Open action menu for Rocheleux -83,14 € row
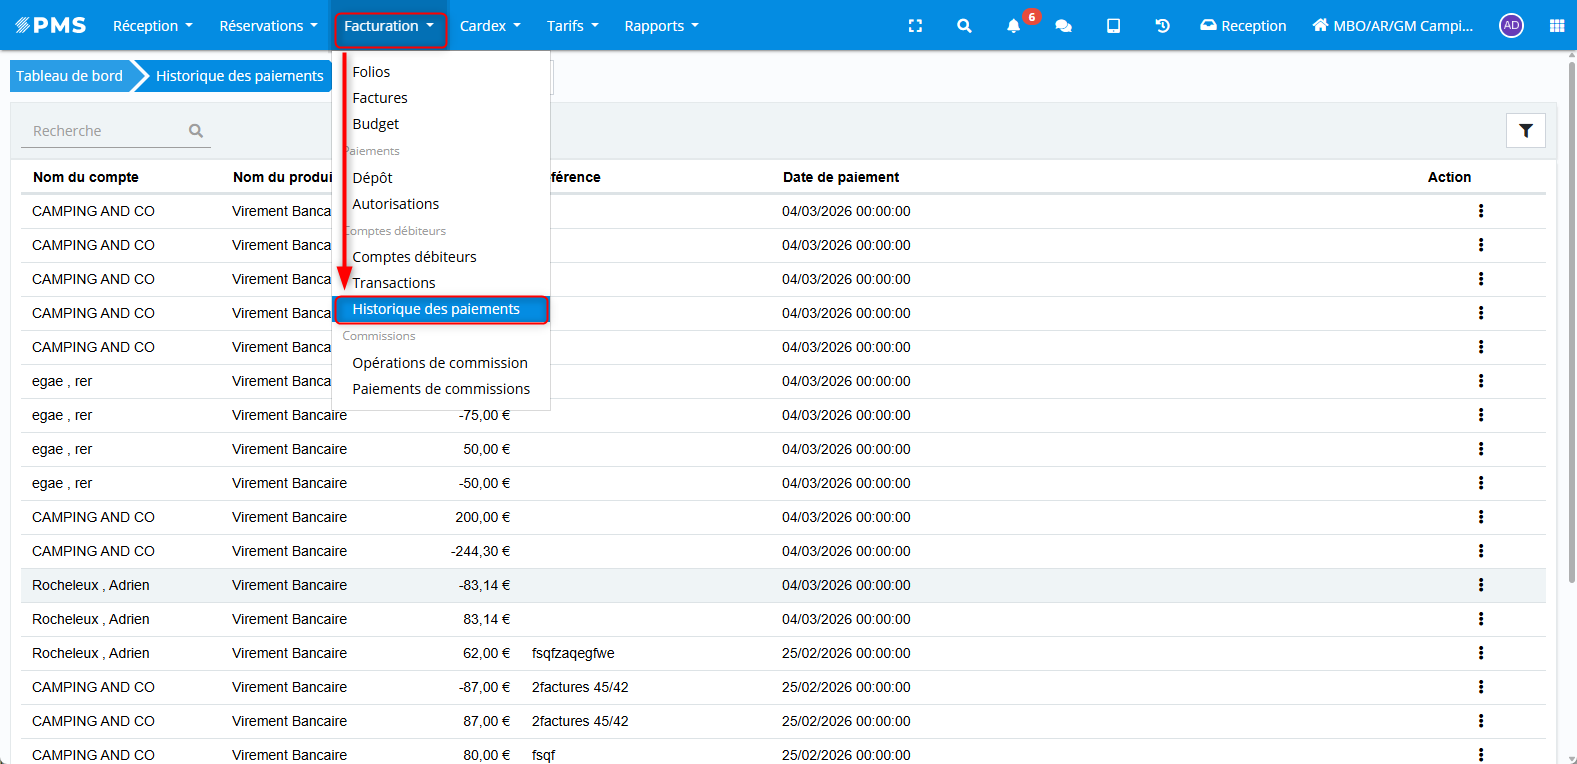Viewport: 1577px width, 764px height. coord(1480,585)
